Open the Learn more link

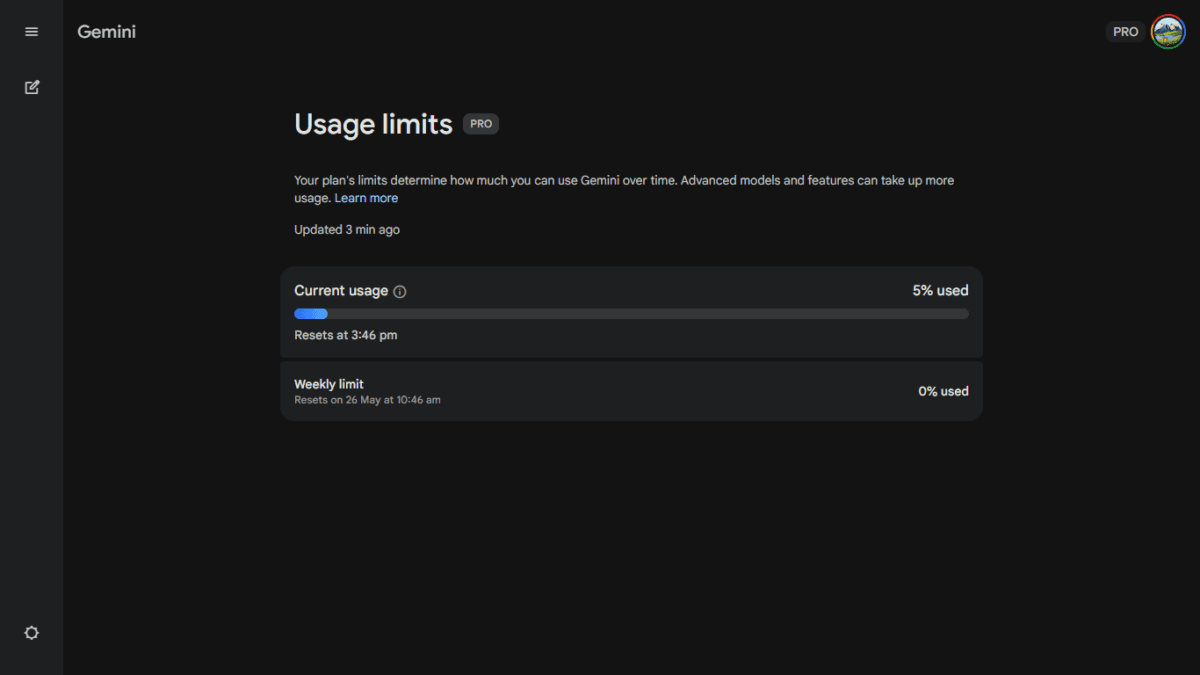[x=366, y=198]
